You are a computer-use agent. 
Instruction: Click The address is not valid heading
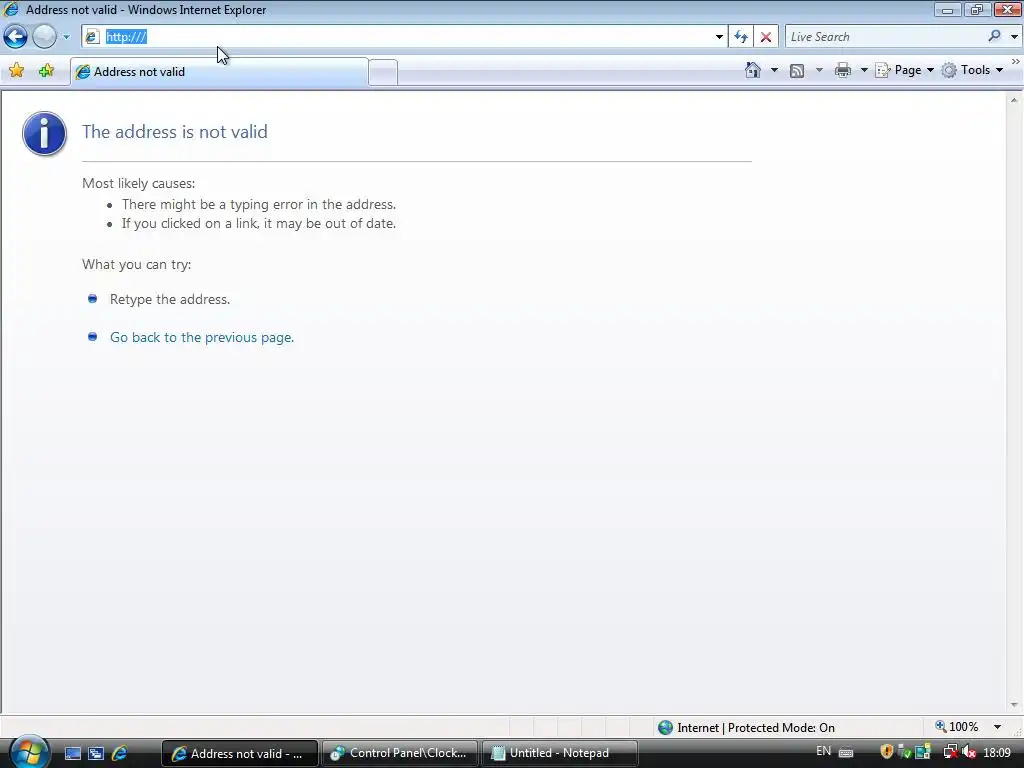click(174, 131)
